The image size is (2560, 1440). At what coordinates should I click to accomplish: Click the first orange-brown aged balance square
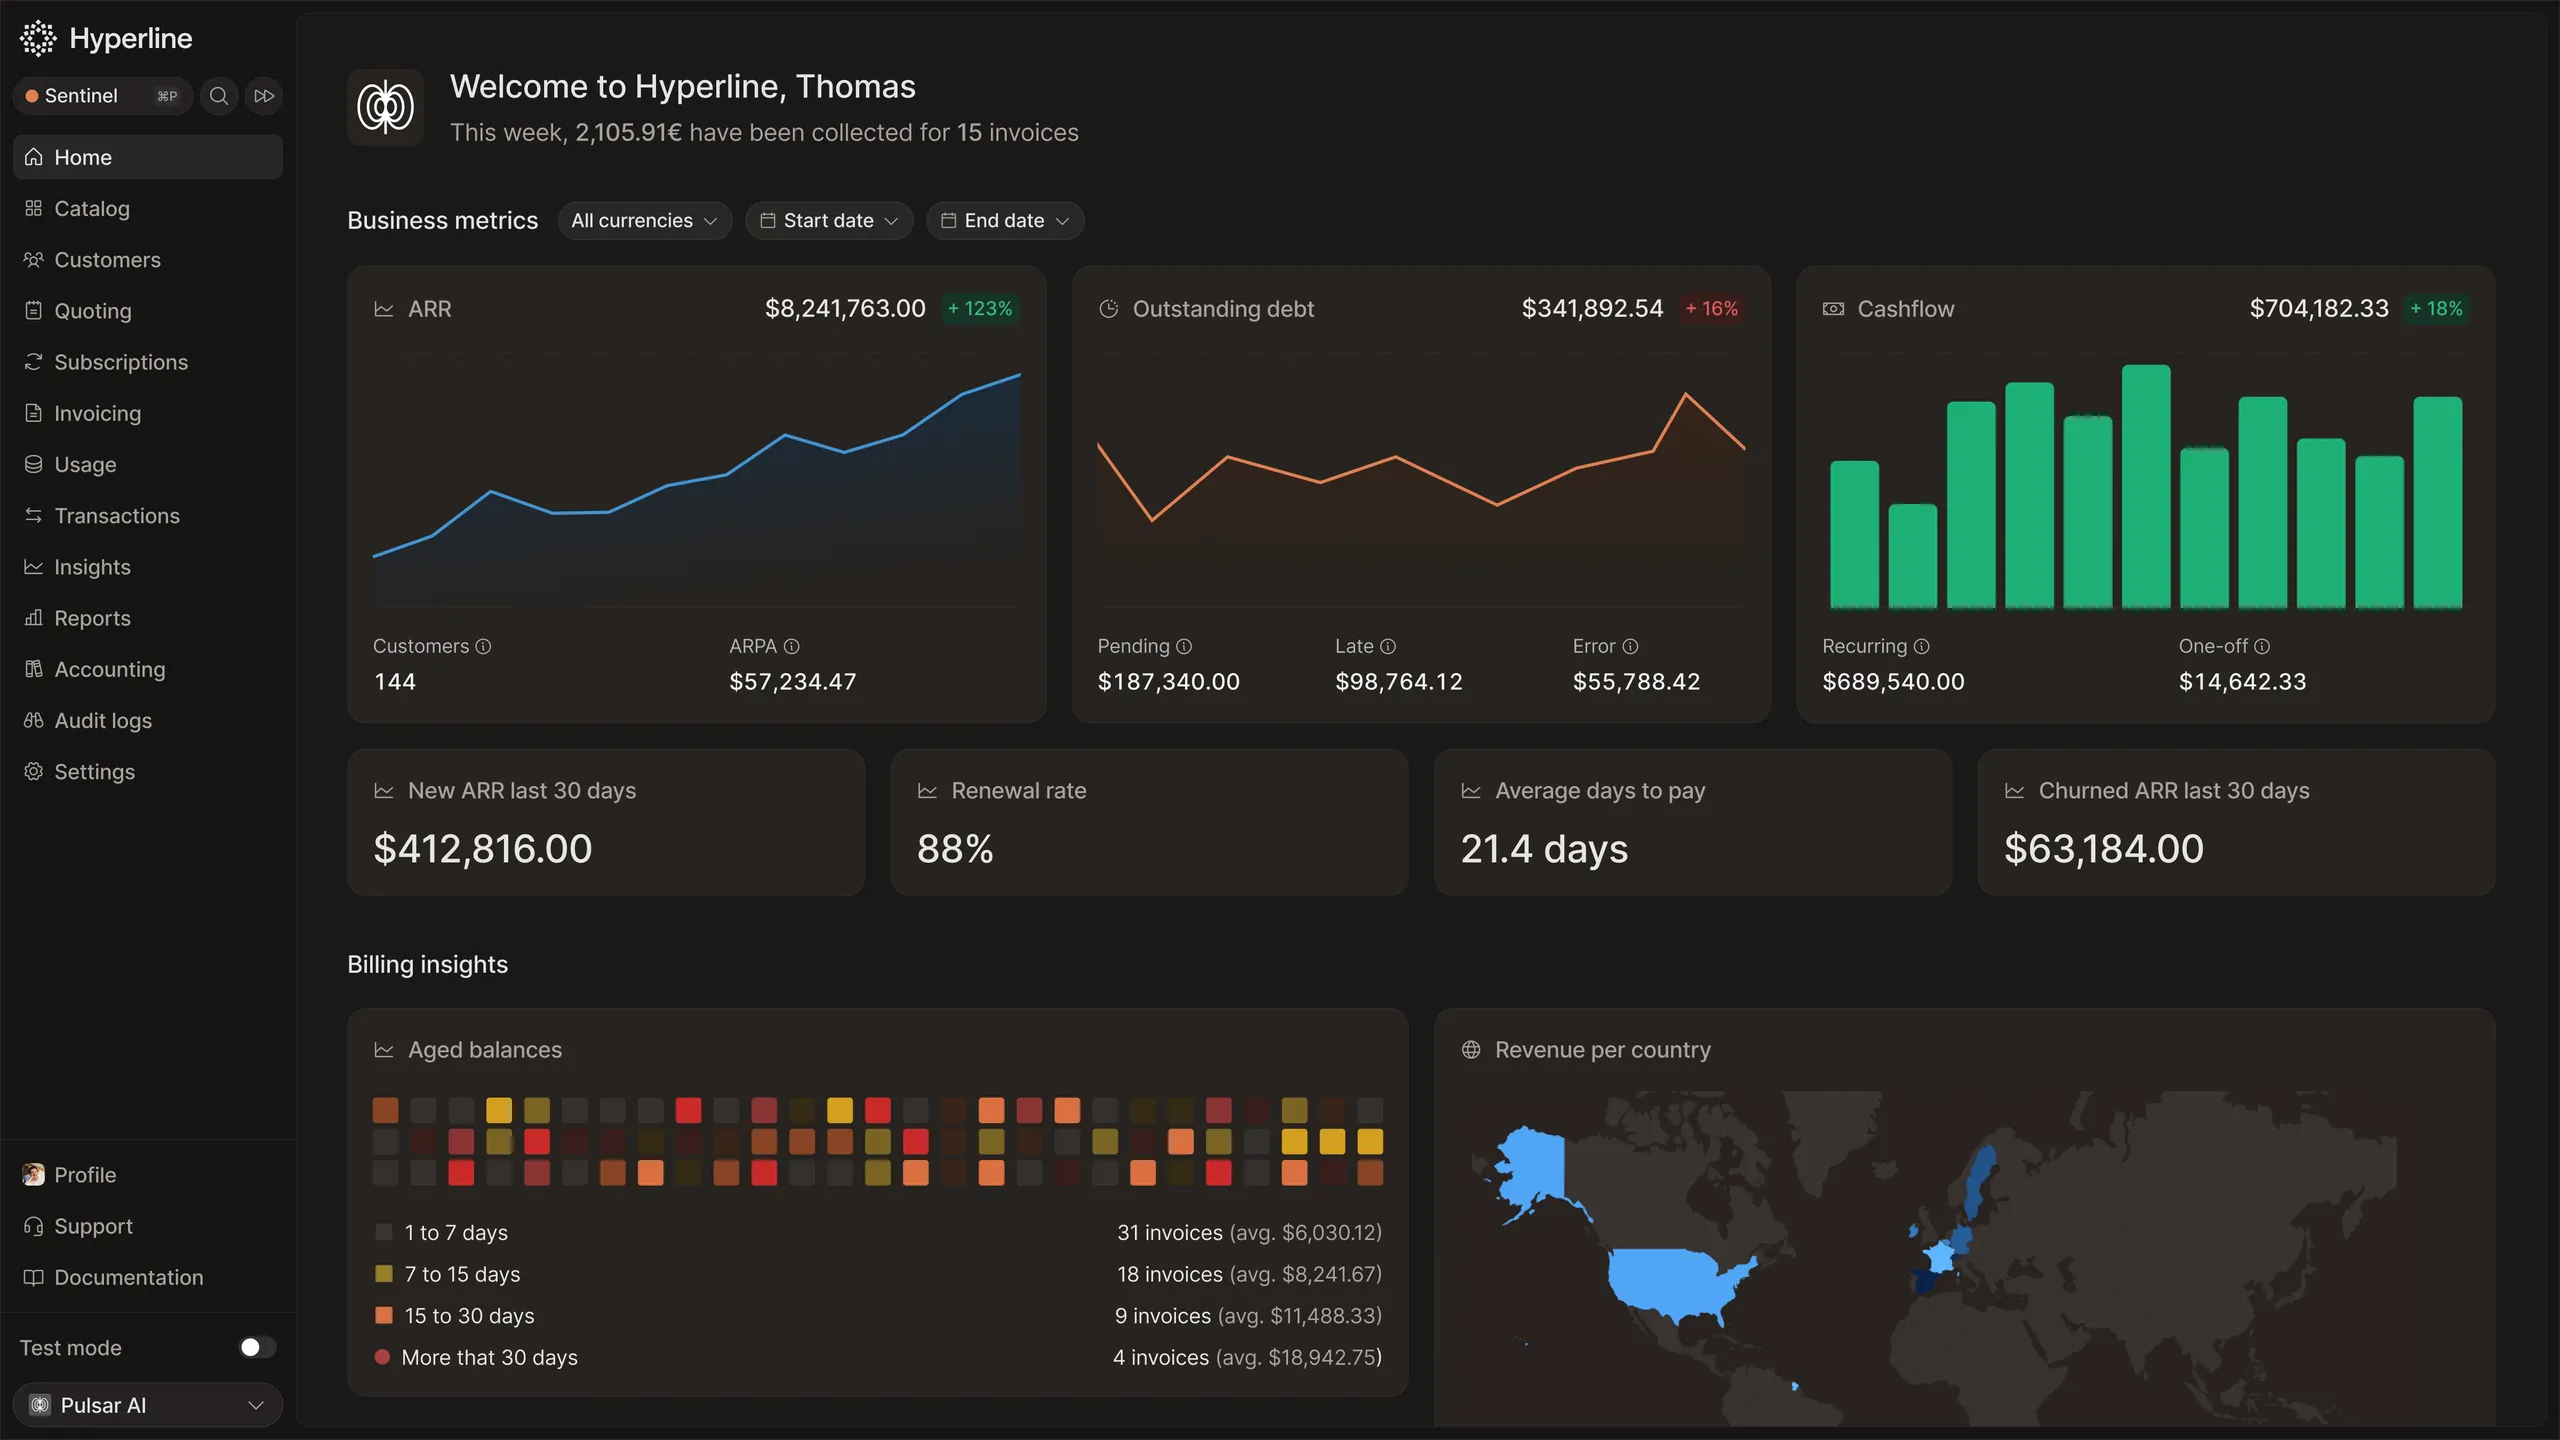tap(385, 1110)
